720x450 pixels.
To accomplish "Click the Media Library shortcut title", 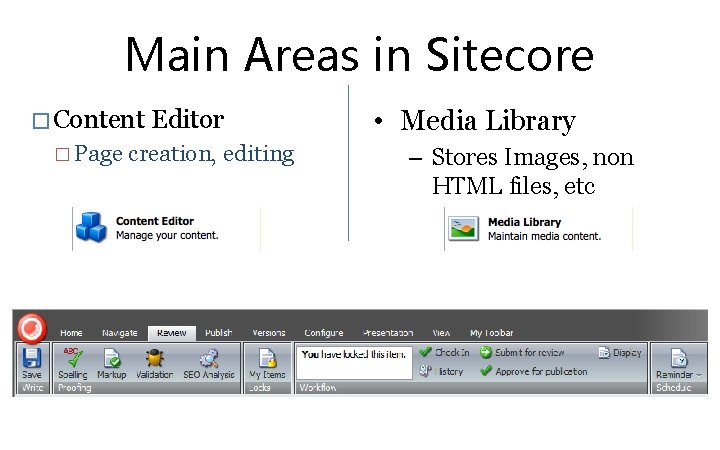I will tap(524, 222).
